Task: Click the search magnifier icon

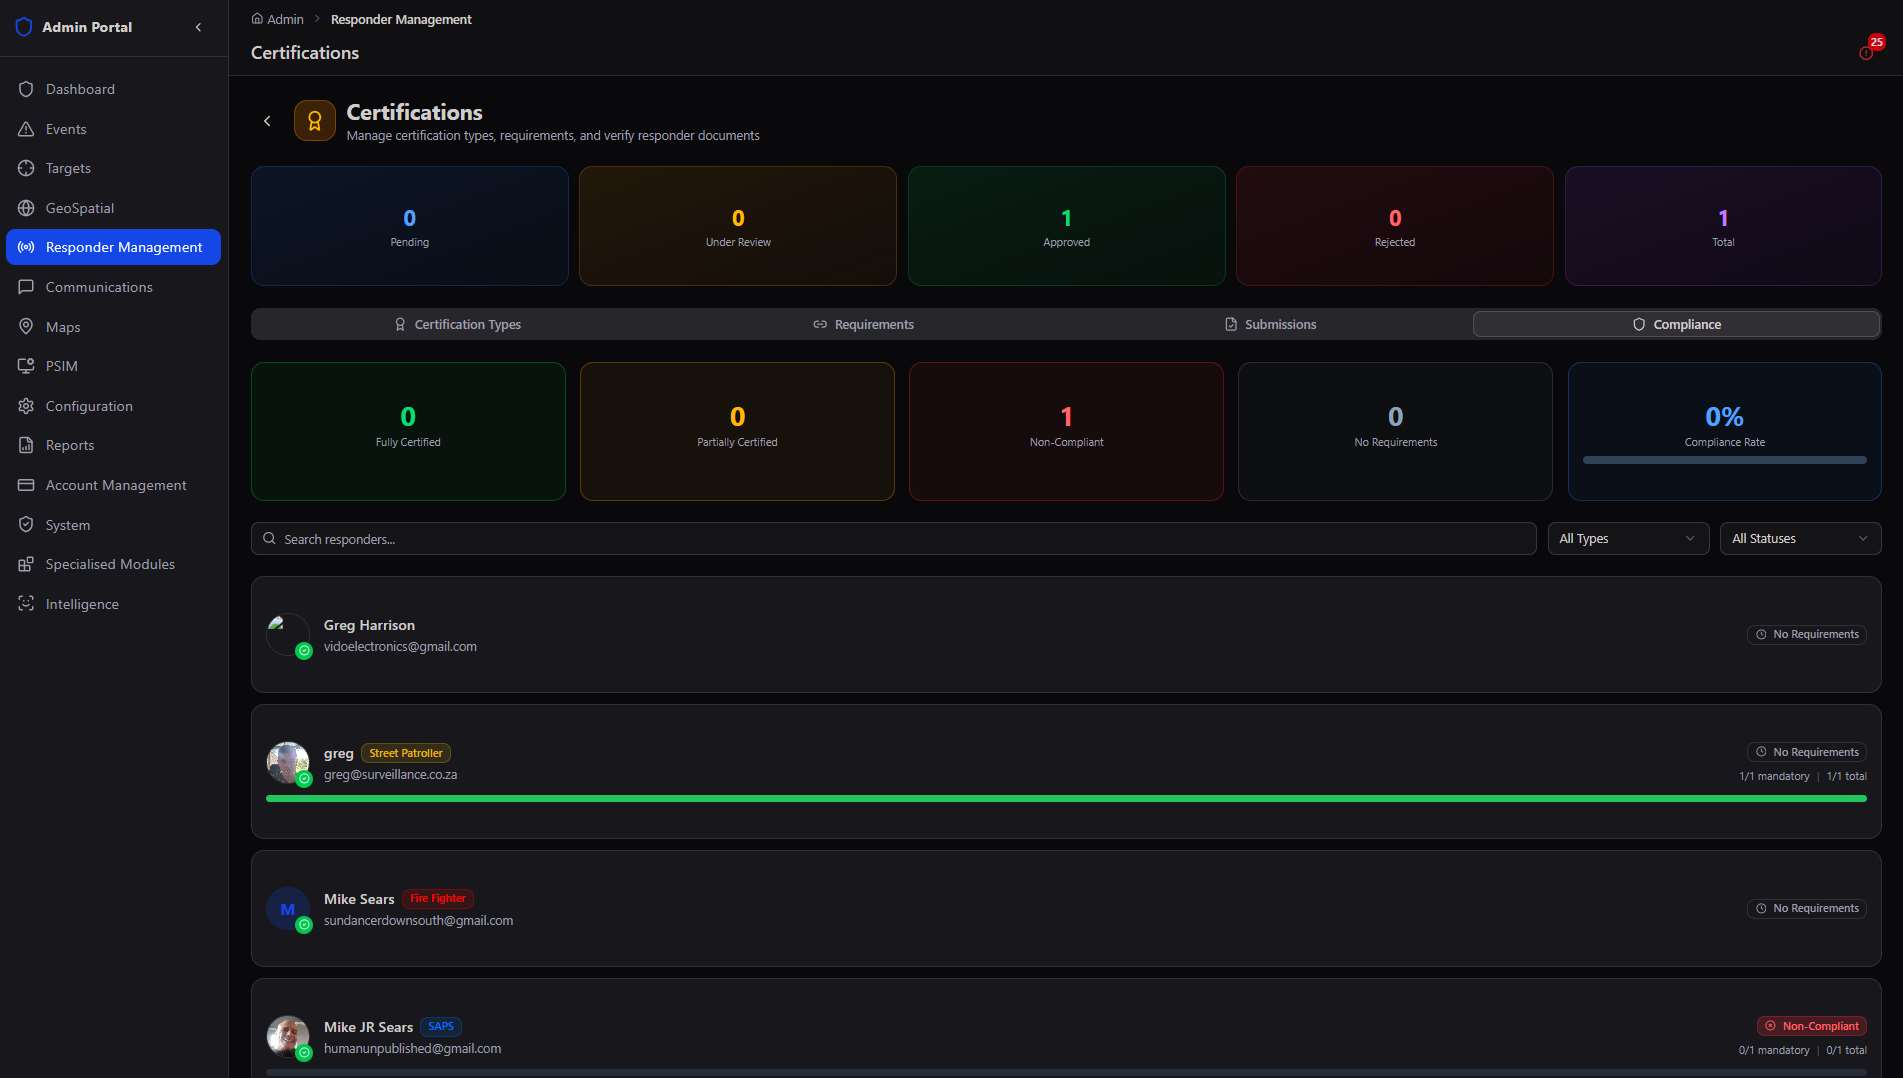Action: pyautogui.click(x=269, y=539)
